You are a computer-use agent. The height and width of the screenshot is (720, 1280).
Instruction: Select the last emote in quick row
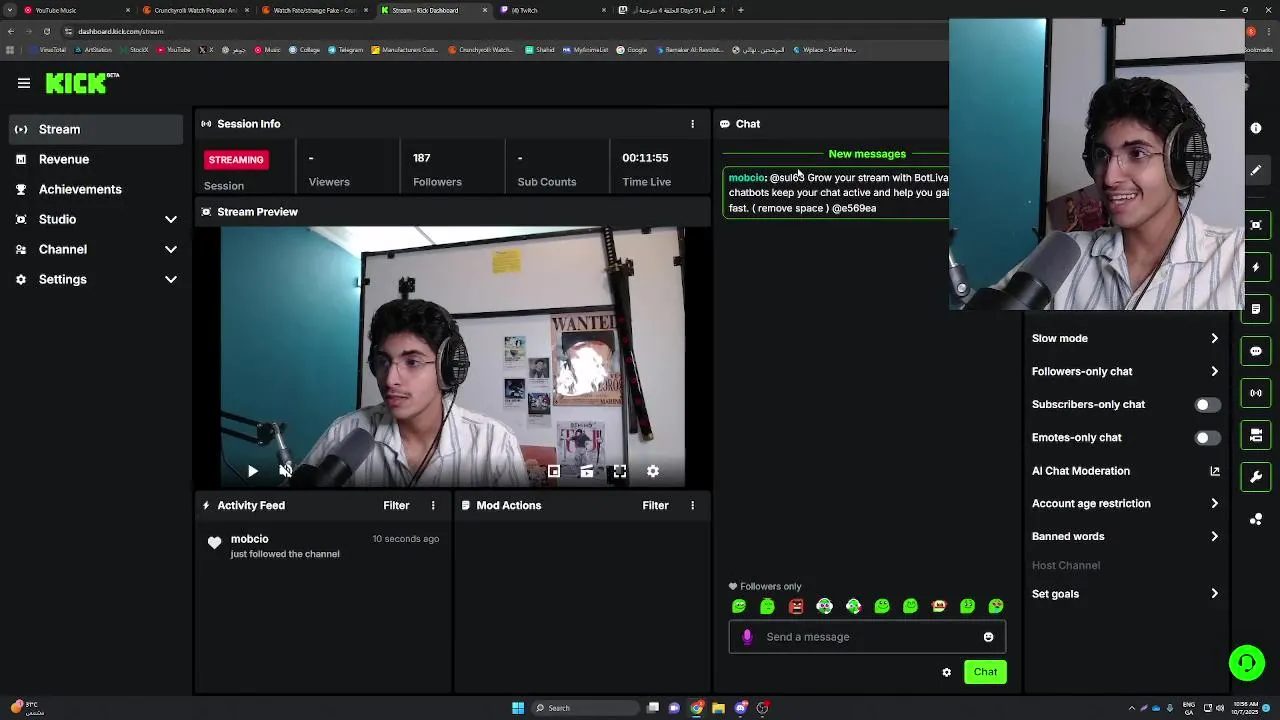click(996, 606)
